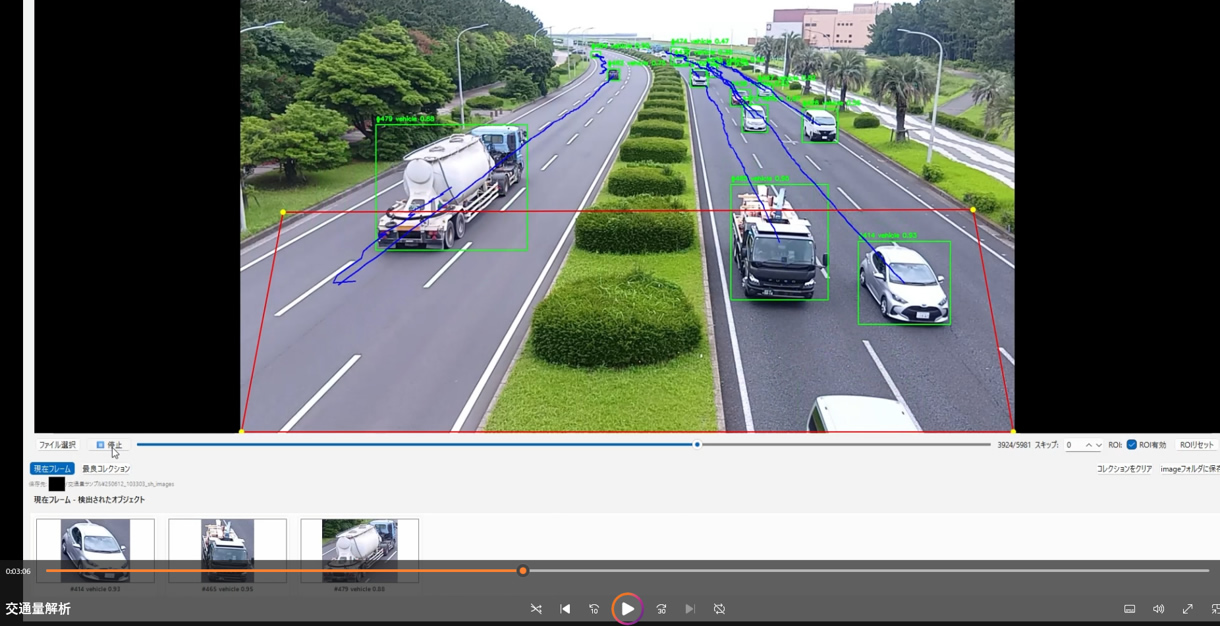The height and width of the screenshot is (626, 1220).
Task: Click the skip value input field
Action: [1072, 445]
